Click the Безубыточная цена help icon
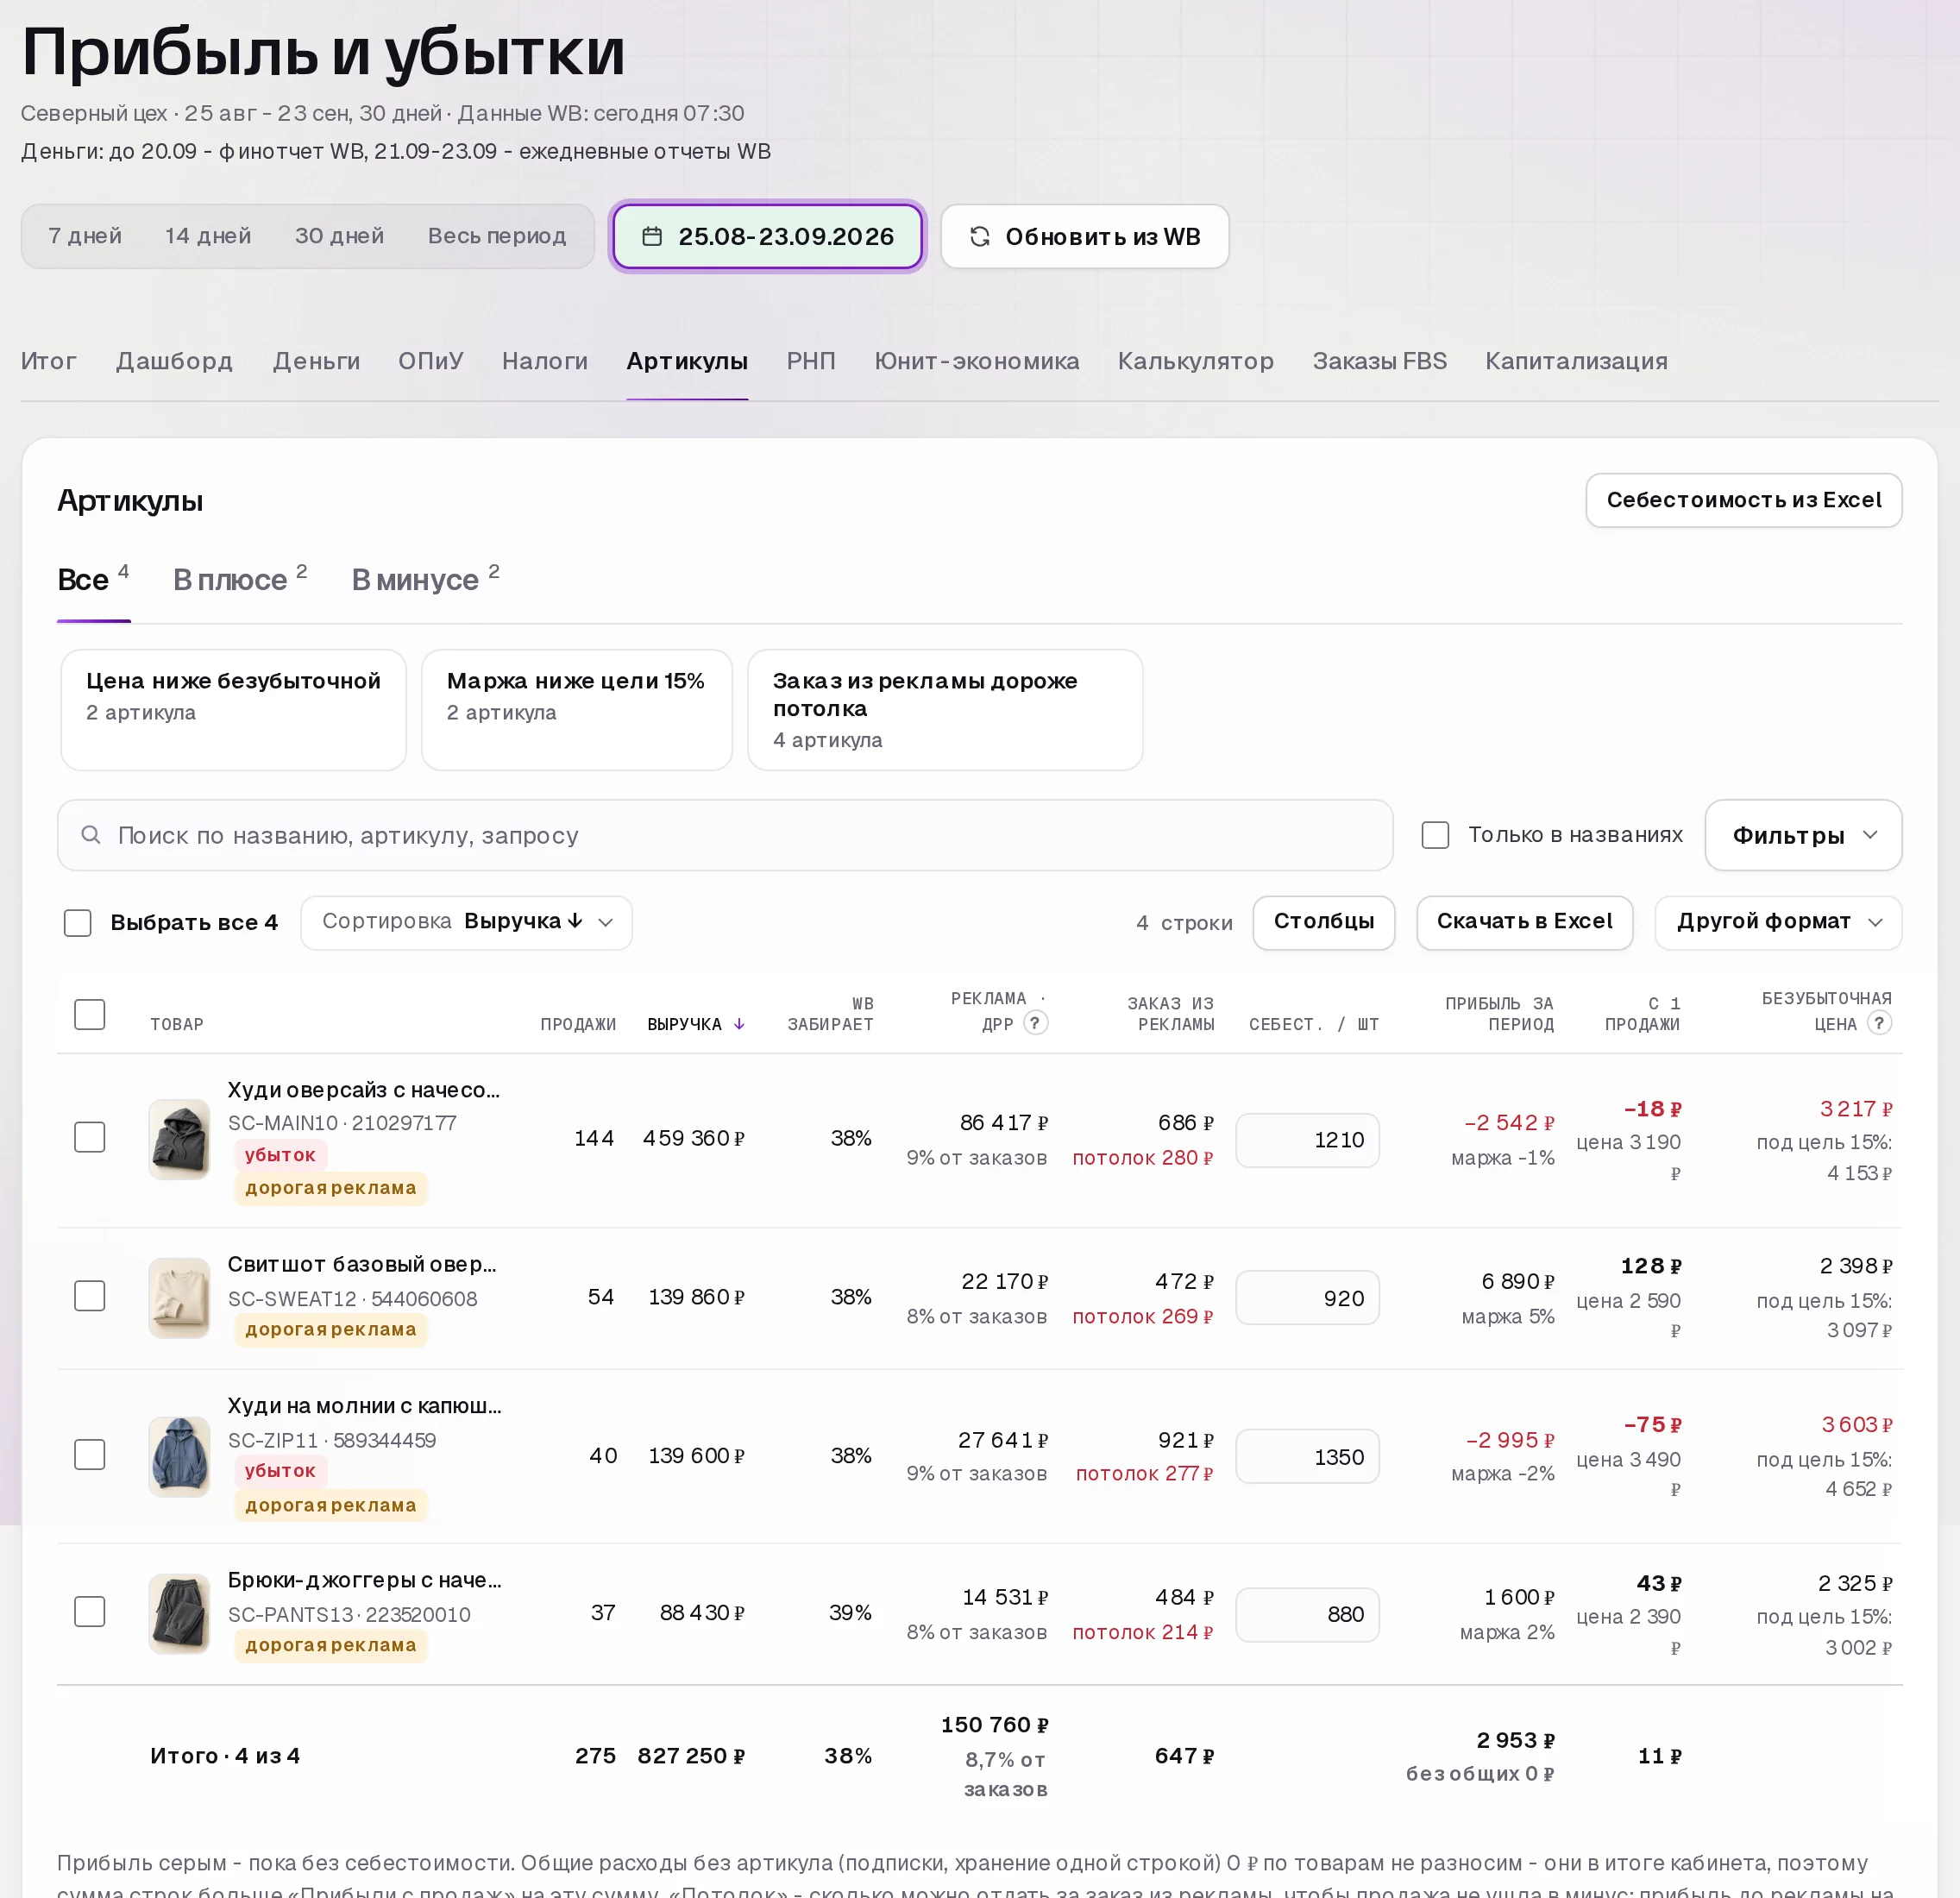This screenshot has height=1898, width=1960. click(x=1879, y=1023)
